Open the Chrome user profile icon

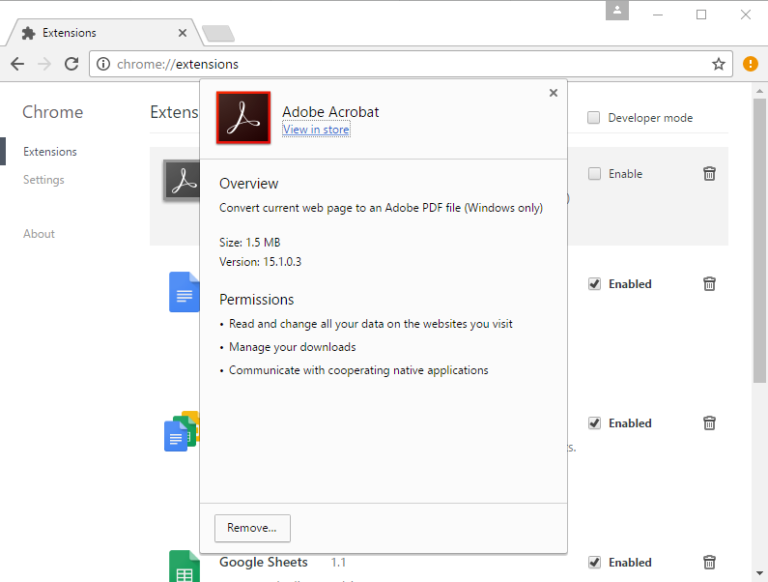tap(617, 10)
